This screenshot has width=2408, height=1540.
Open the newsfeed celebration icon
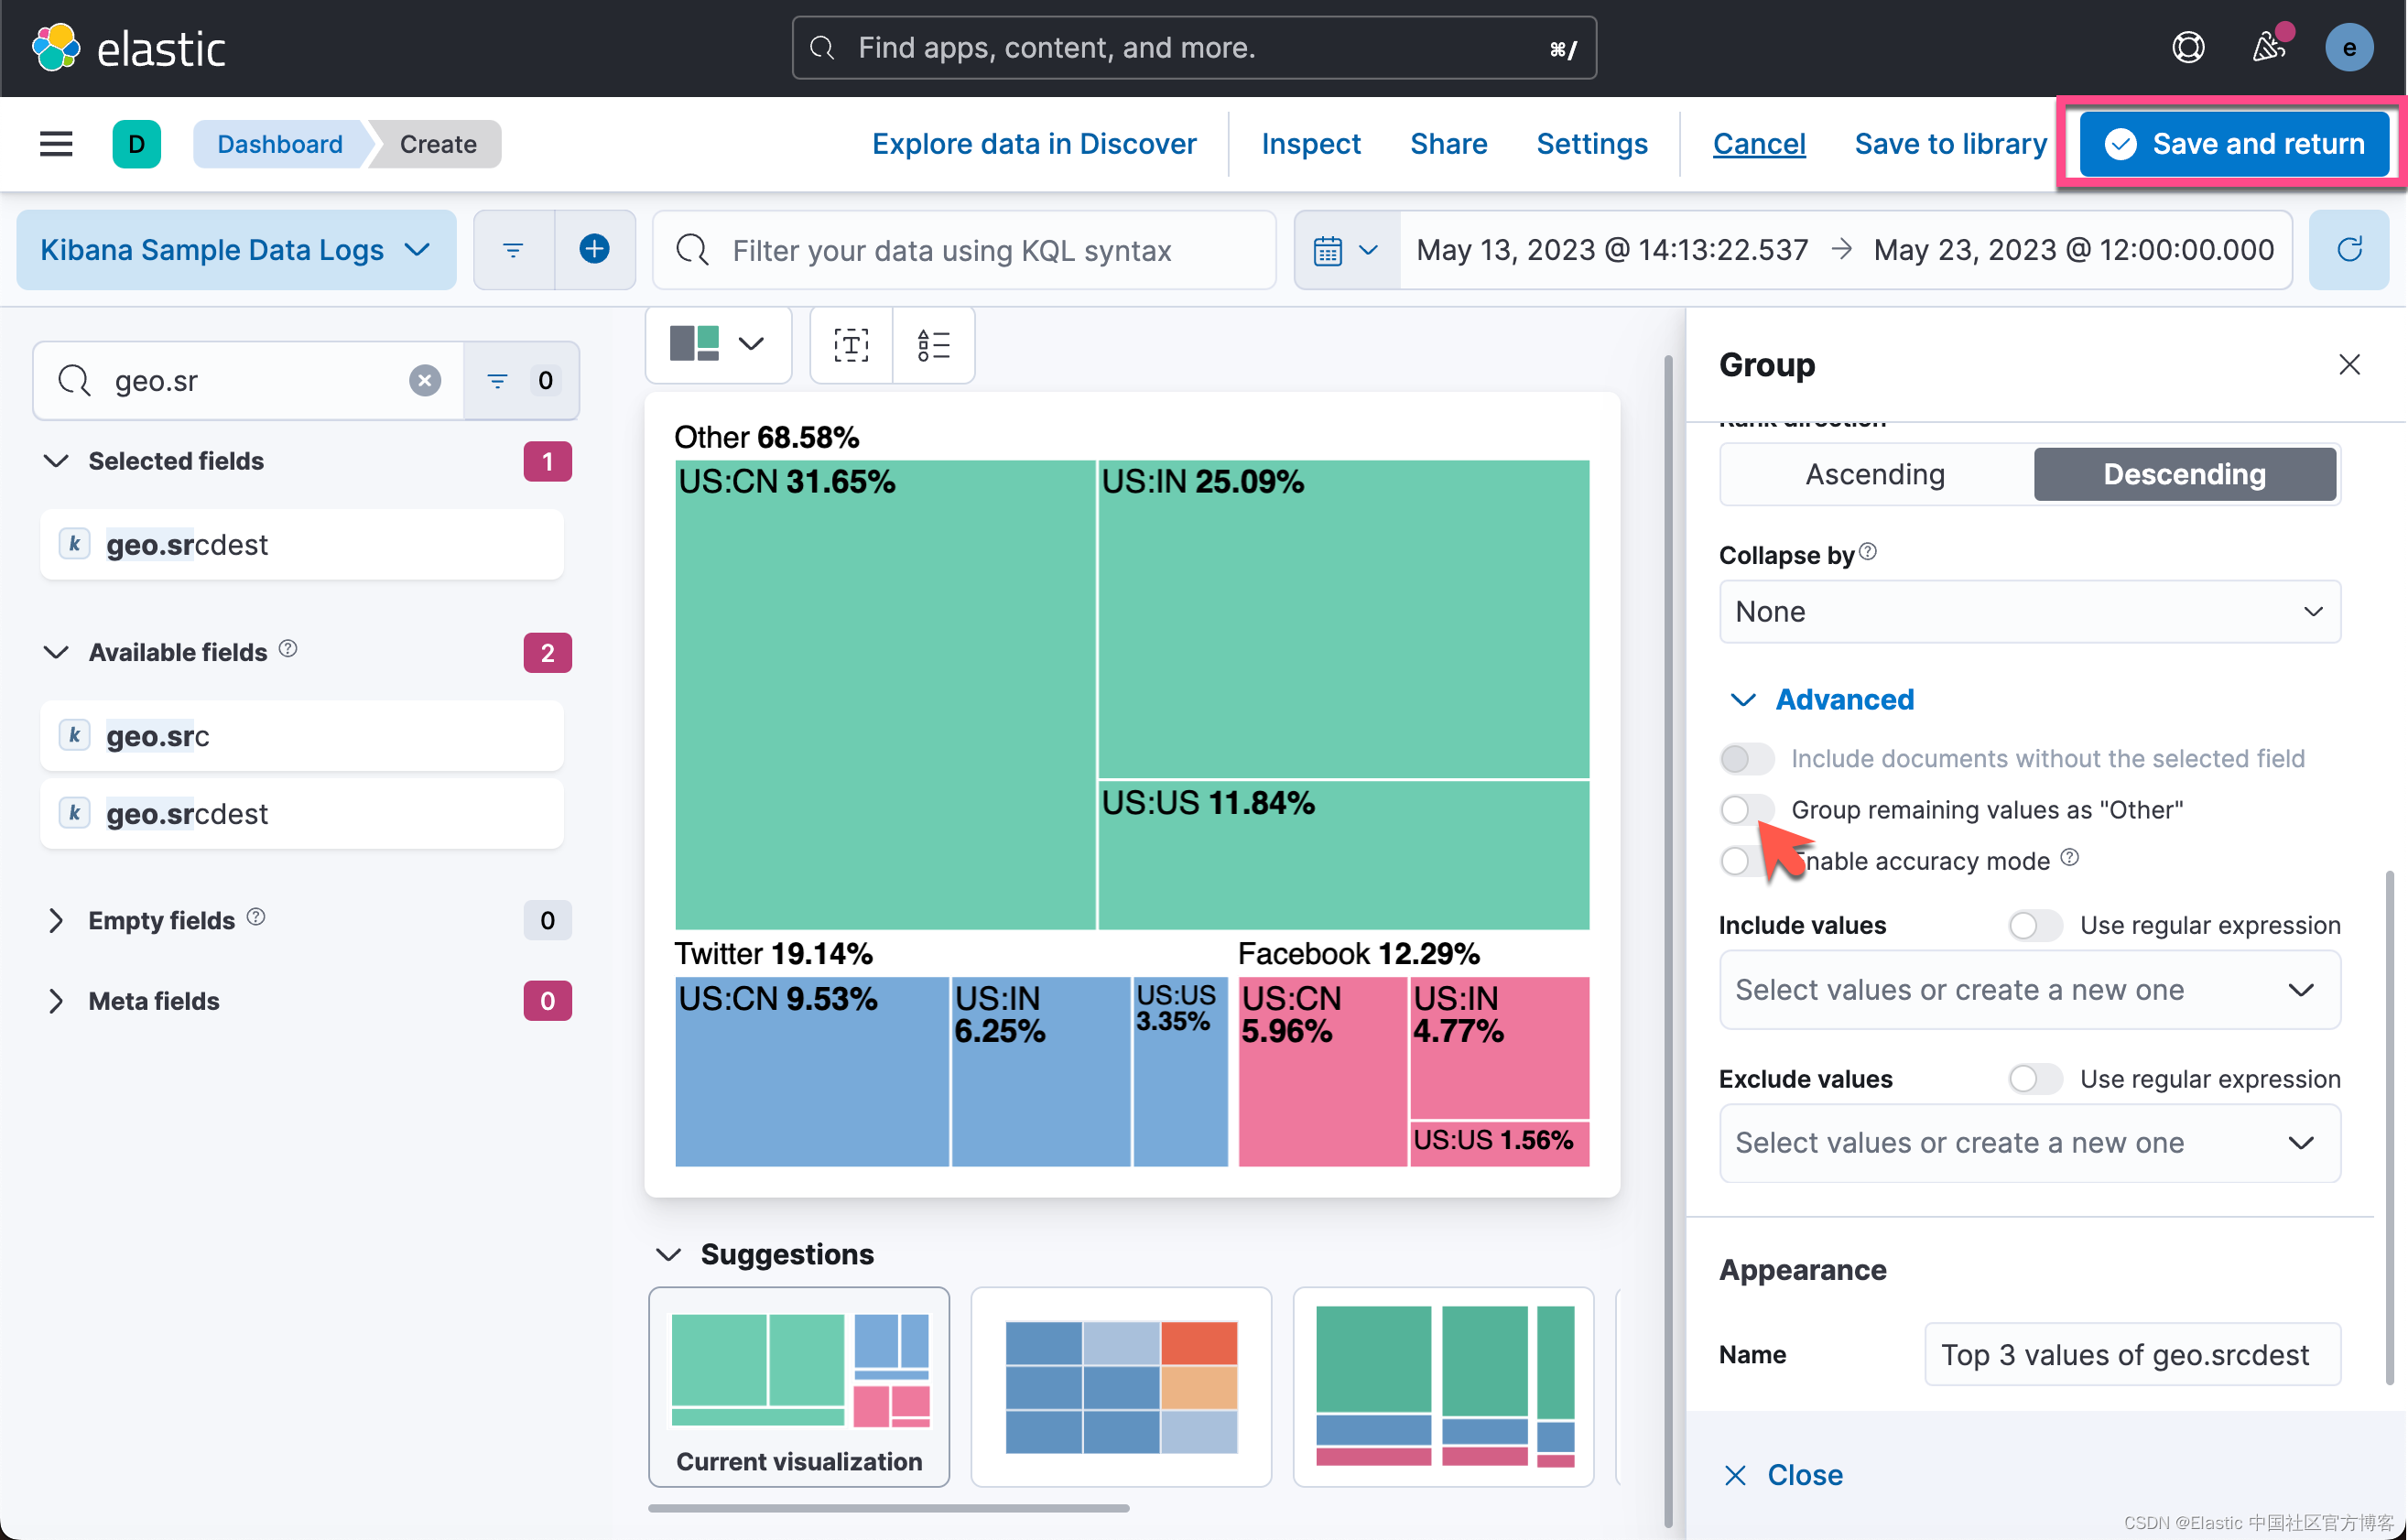tap(2268, 47)
